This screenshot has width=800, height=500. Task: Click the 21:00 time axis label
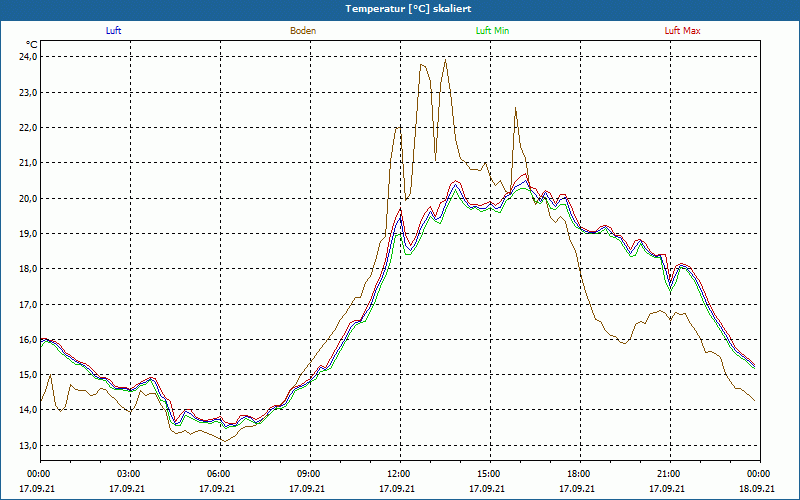(x=670, y=474)
